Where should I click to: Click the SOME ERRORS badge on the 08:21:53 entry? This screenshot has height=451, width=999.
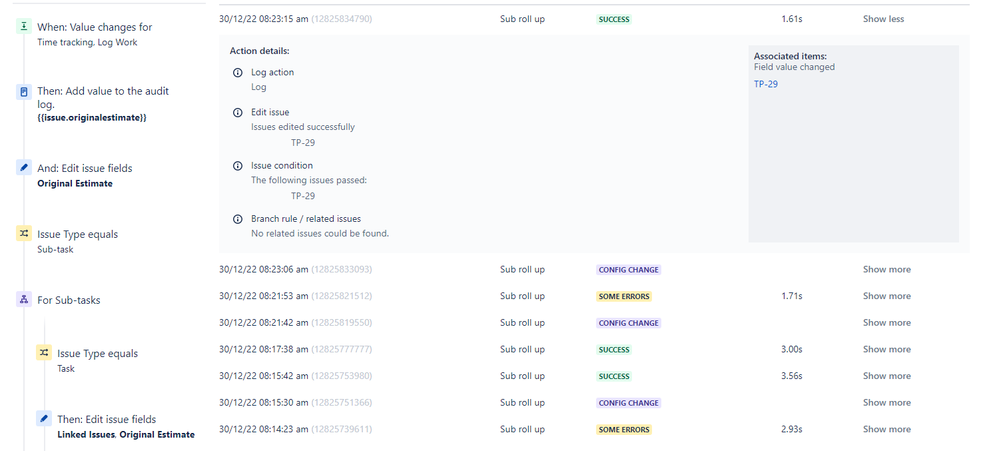point(624,297)
